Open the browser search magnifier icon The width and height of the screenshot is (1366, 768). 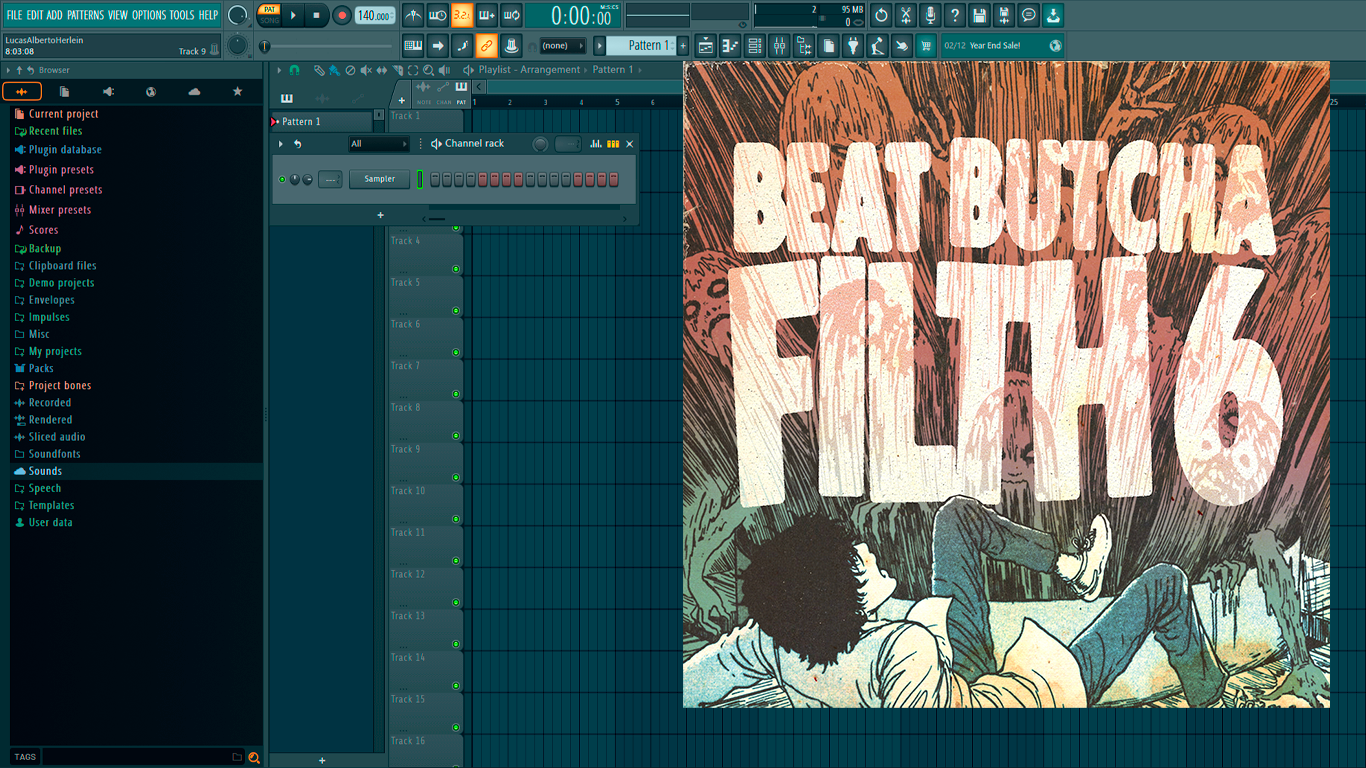pos(254,757)
